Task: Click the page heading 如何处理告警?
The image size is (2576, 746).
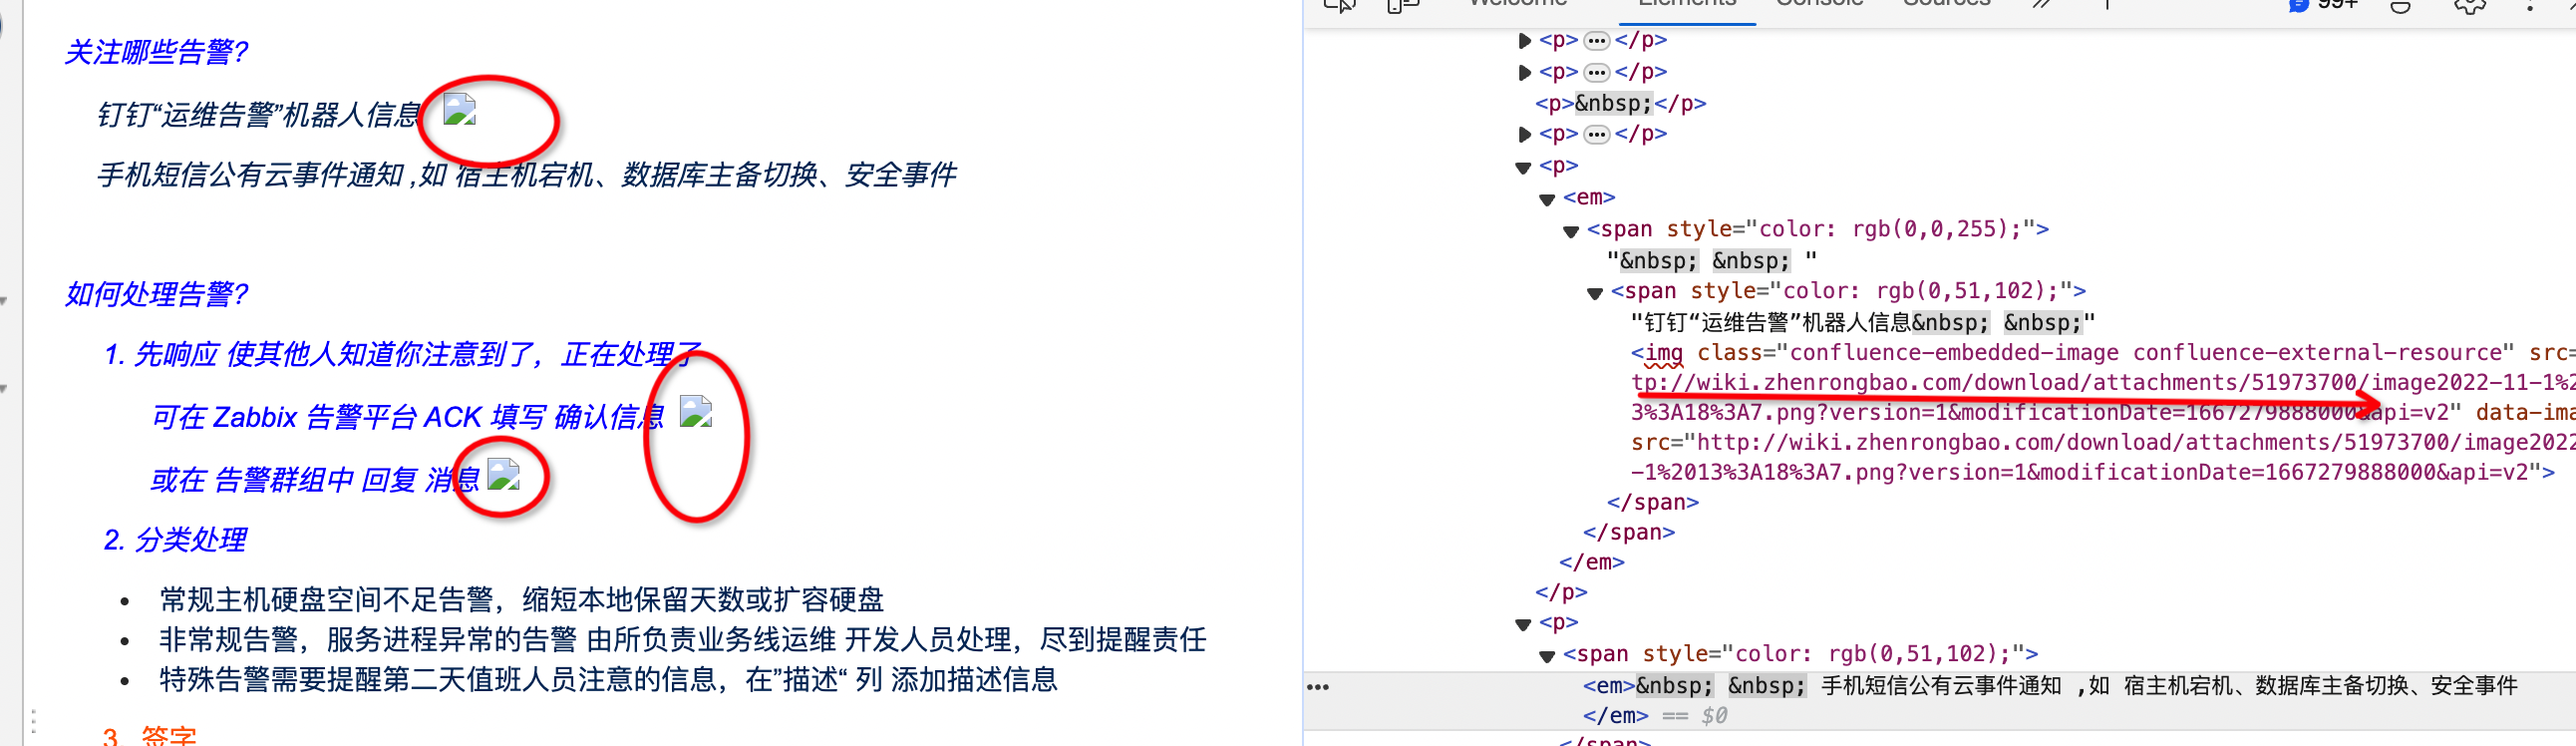Action: [x=156, y=294]
